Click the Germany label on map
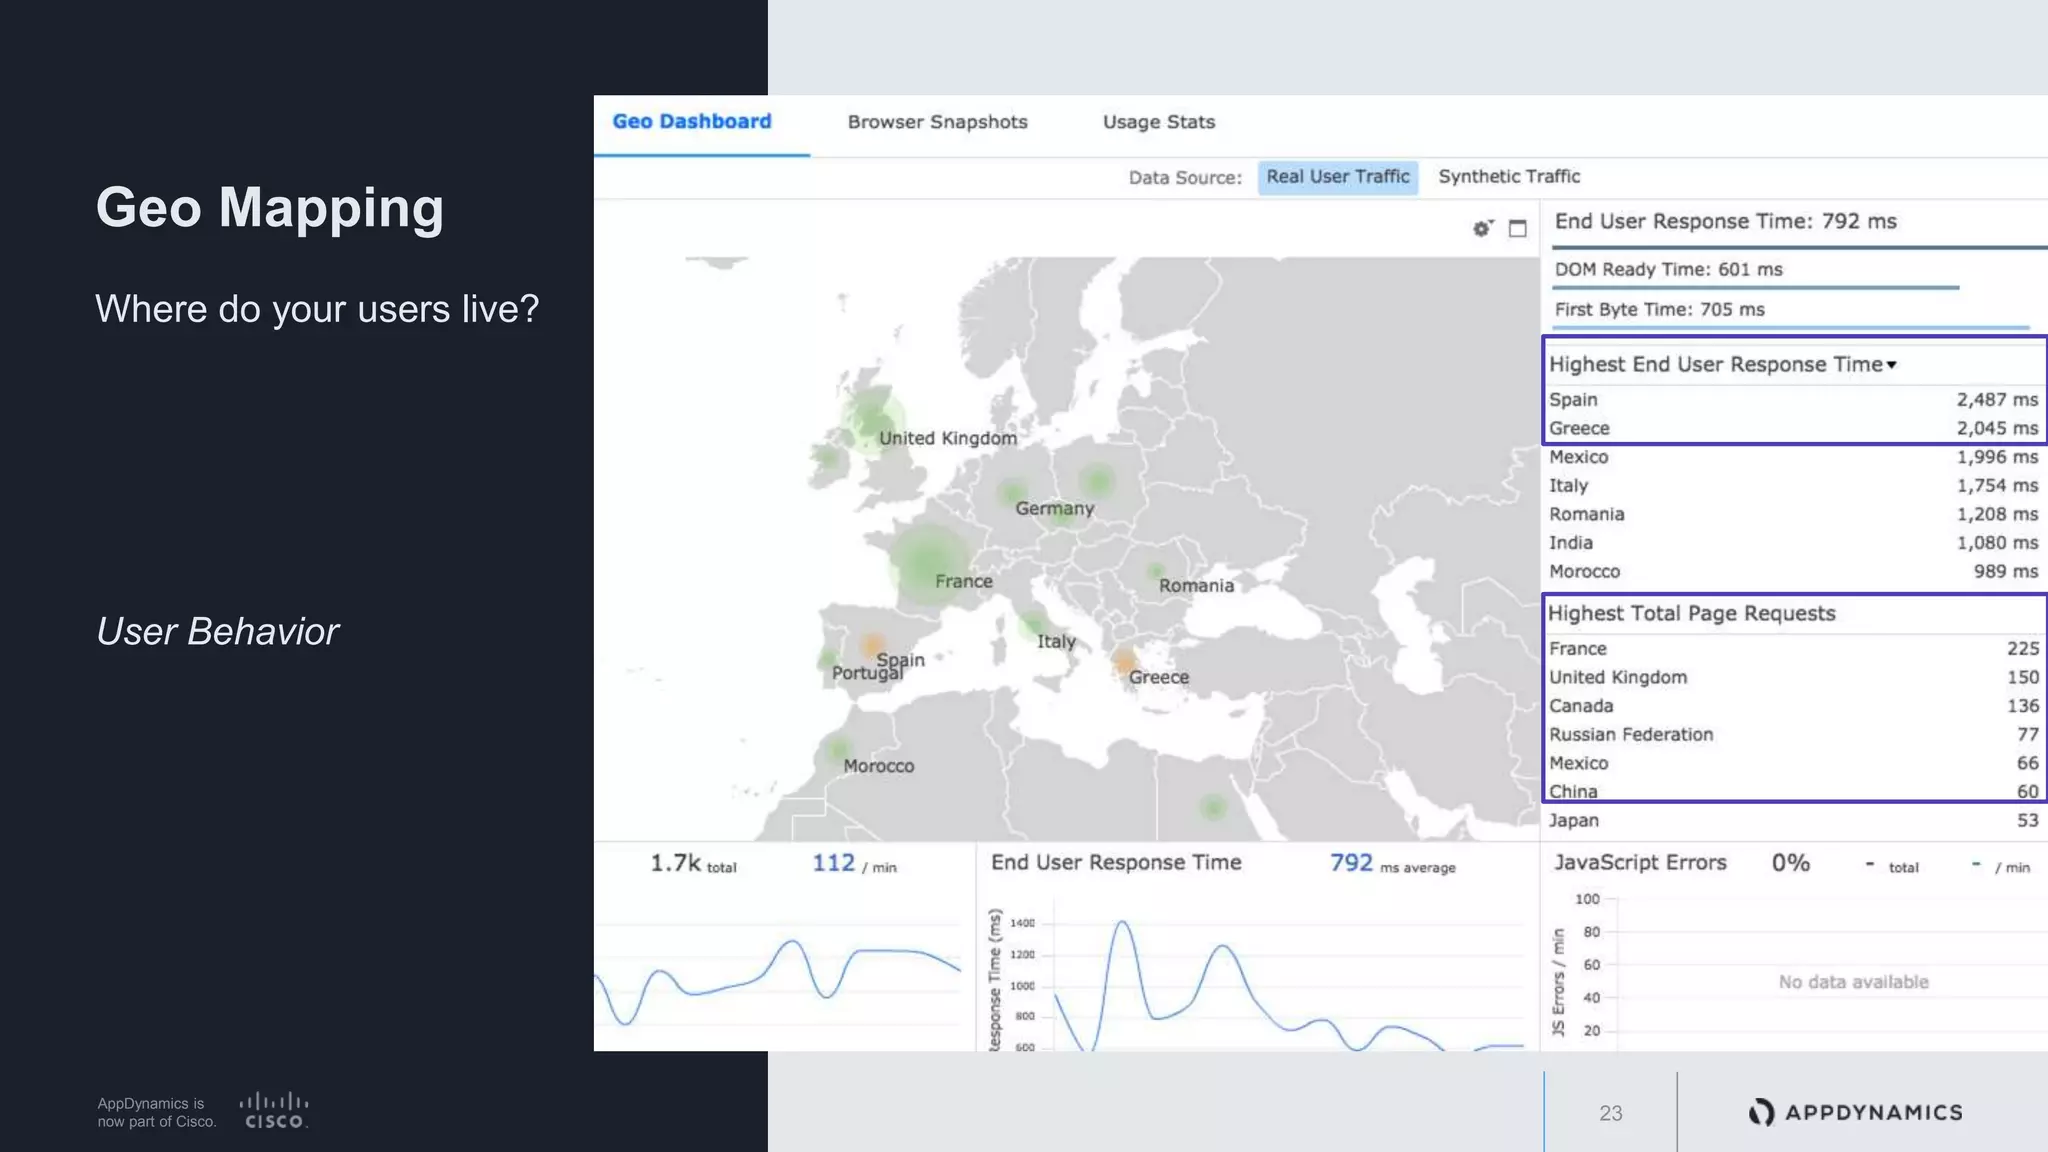 pyautogui.click(x=1055, y=508)
